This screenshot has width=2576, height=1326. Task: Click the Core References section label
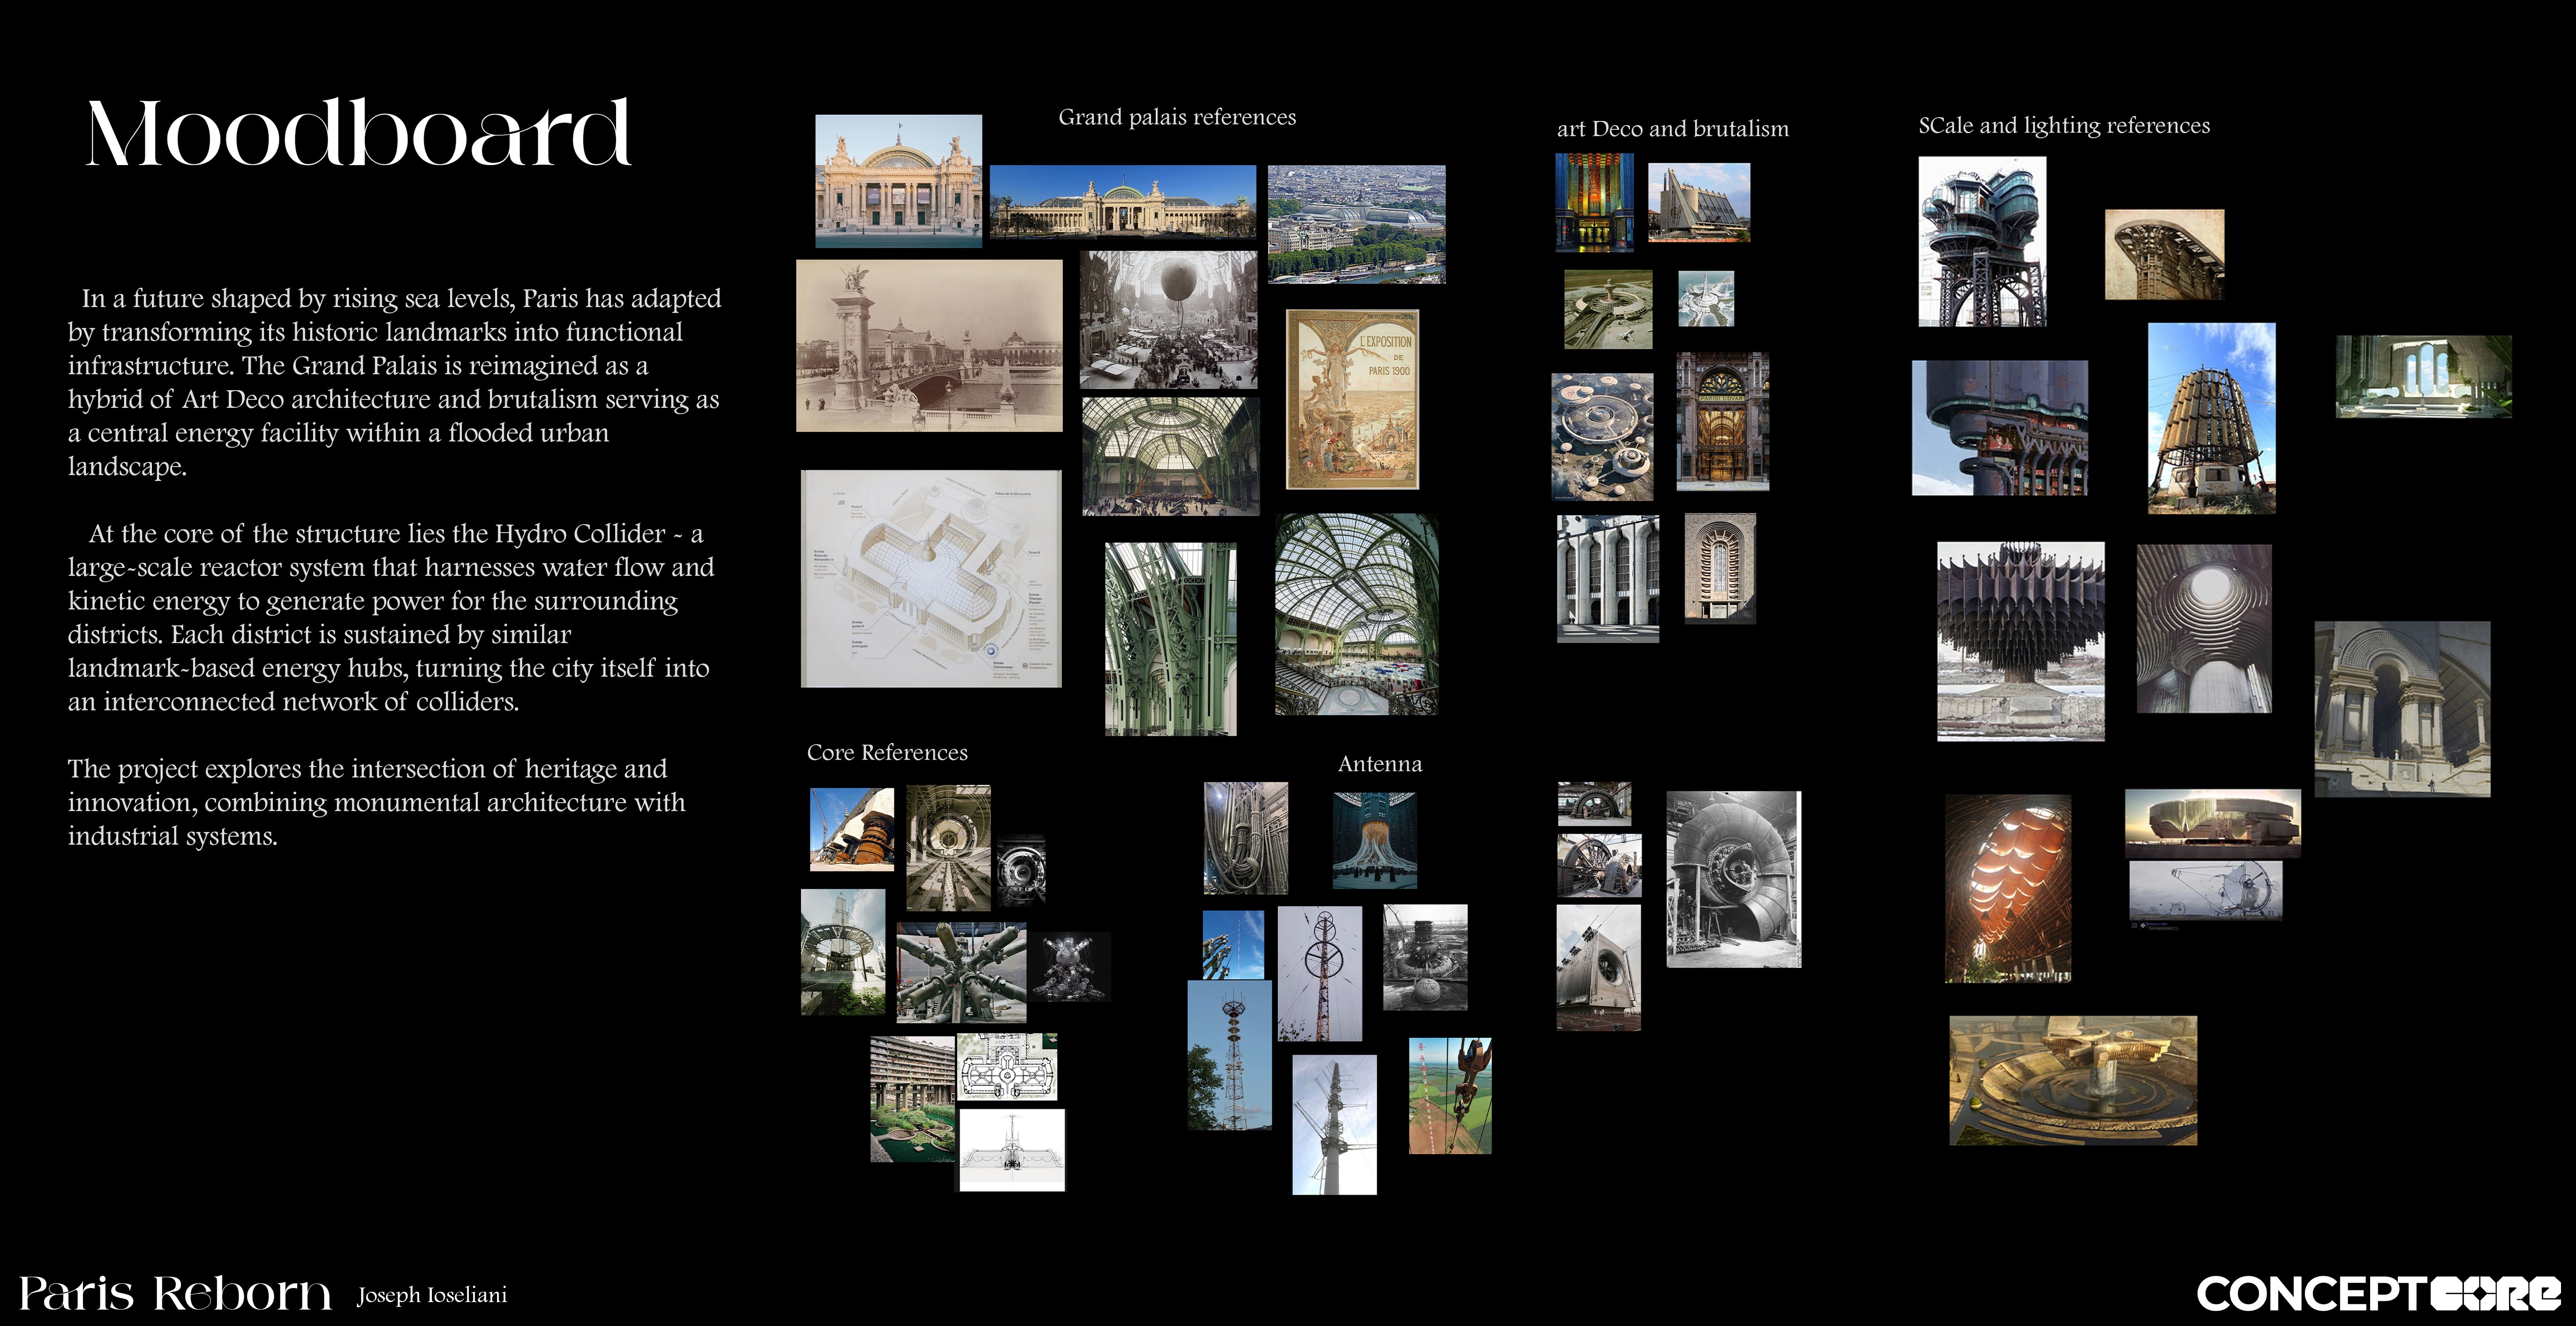887,752
